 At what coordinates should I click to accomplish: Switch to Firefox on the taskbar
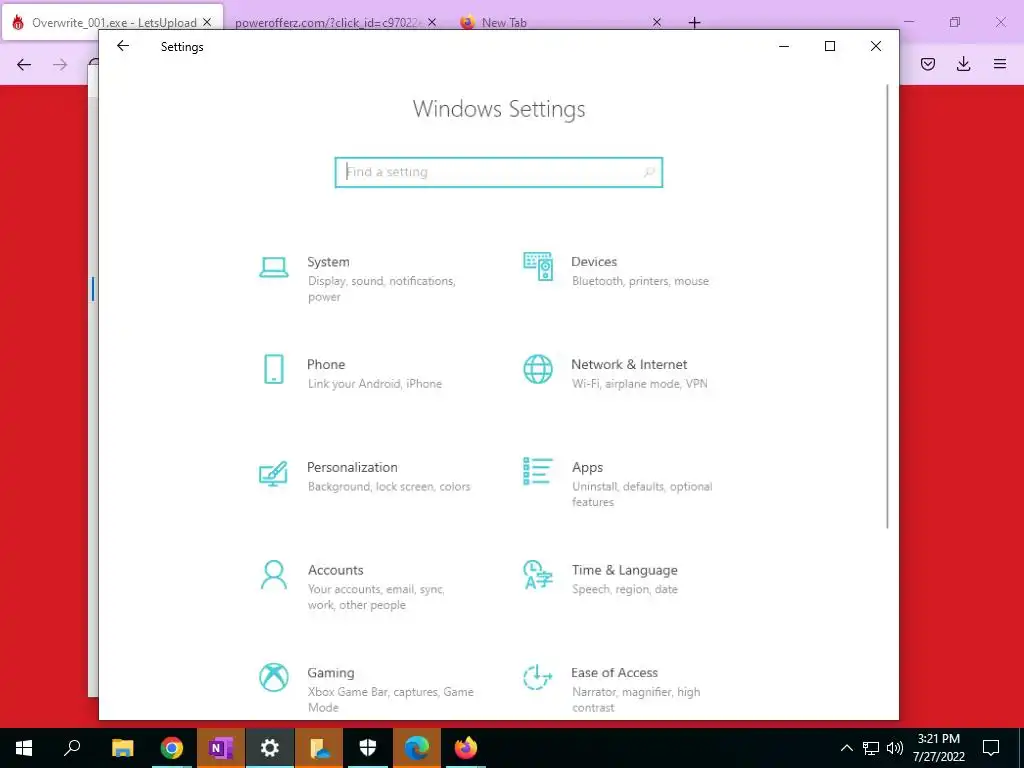pyautogui.click(x=466, y=748)
